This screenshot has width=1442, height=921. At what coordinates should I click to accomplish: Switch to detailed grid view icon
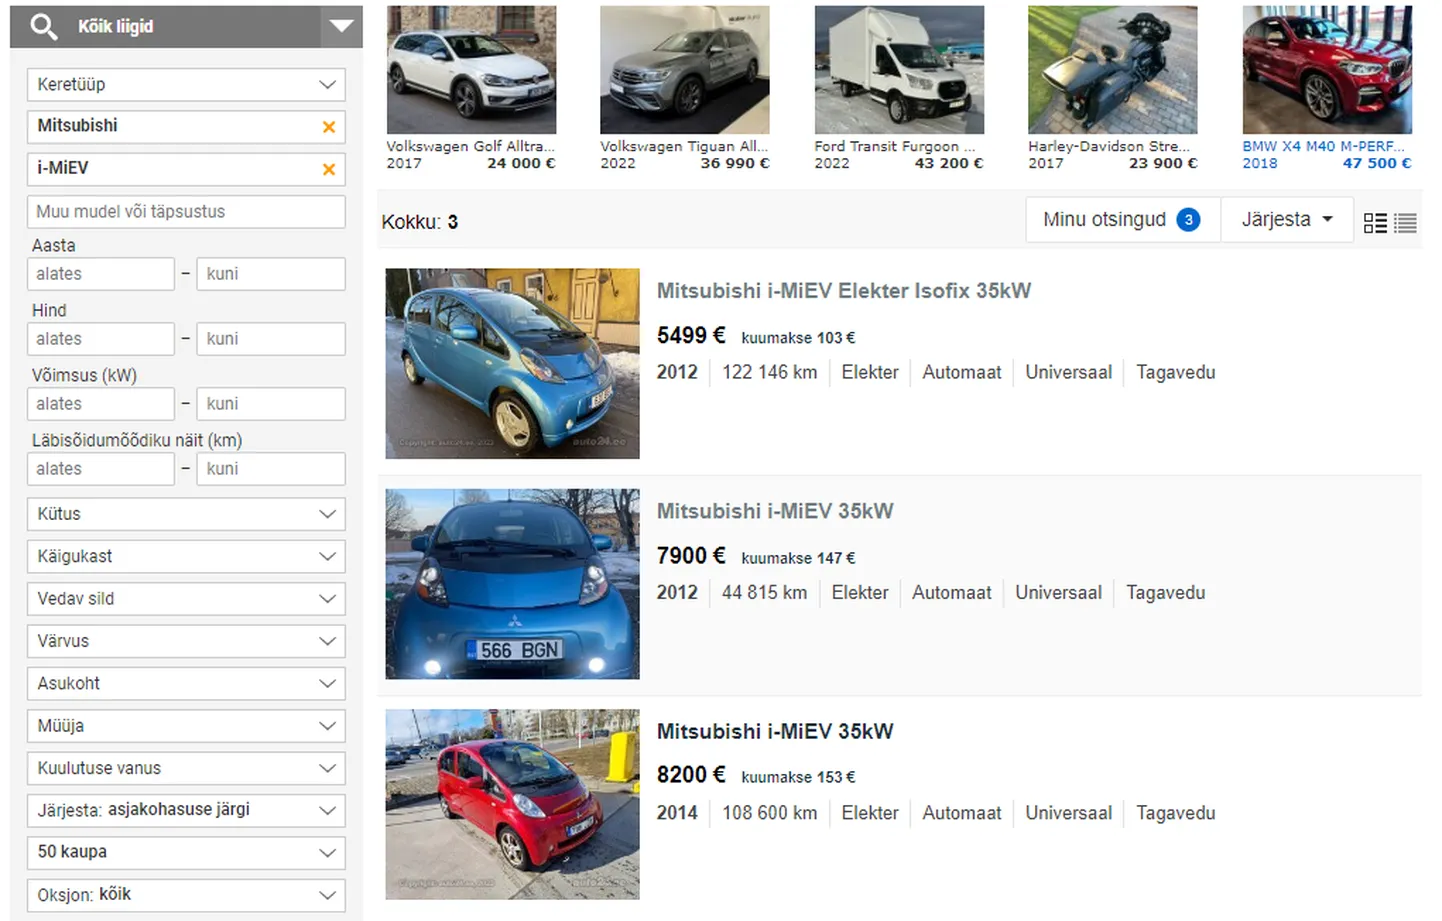point(1375,224)
